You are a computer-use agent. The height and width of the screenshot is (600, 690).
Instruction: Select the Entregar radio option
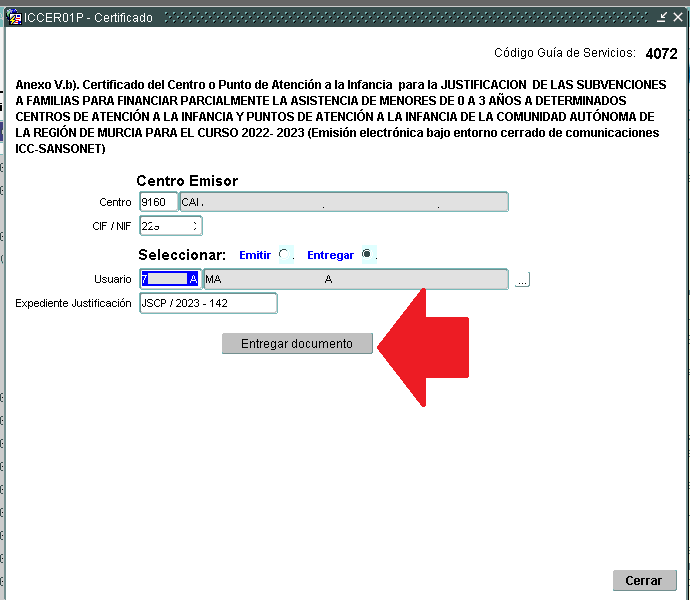[368, 255]
